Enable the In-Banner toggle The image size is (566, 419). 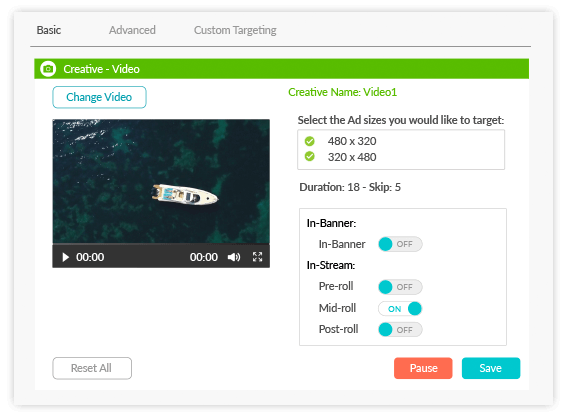pyautogui.click(x=400, y=244)
